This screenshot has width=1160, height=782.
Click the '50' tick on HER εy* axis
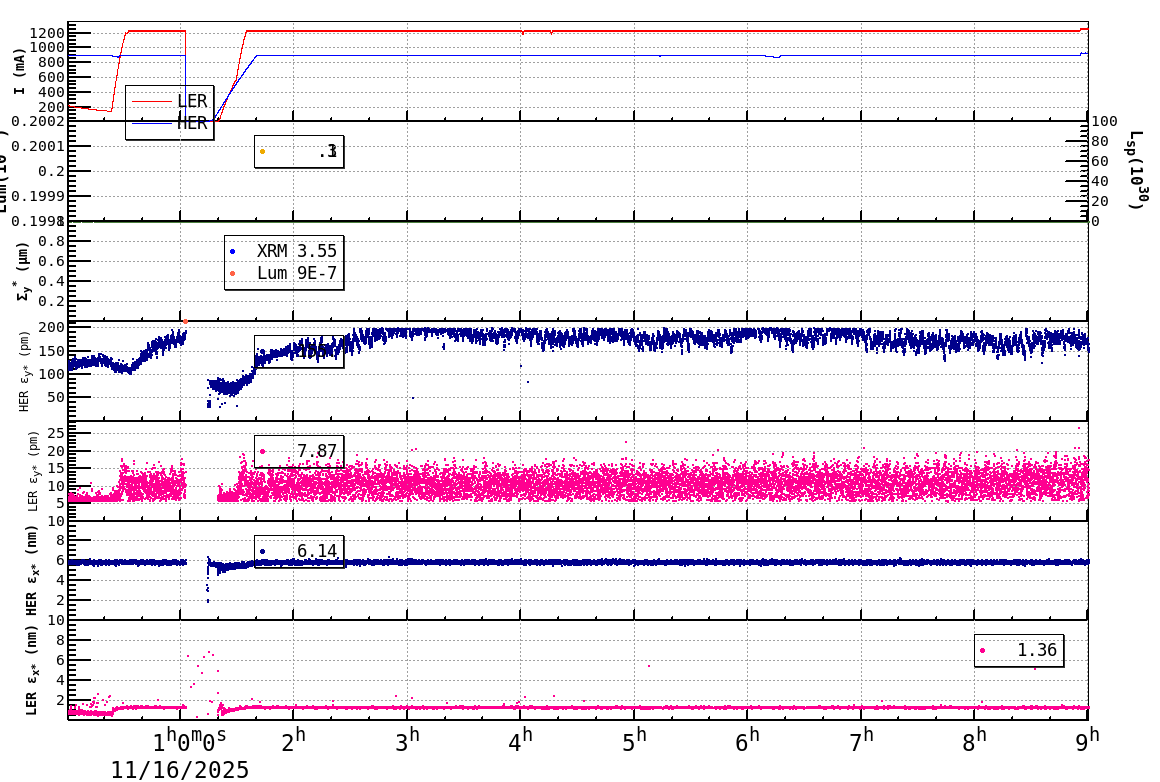pos(56,397)
